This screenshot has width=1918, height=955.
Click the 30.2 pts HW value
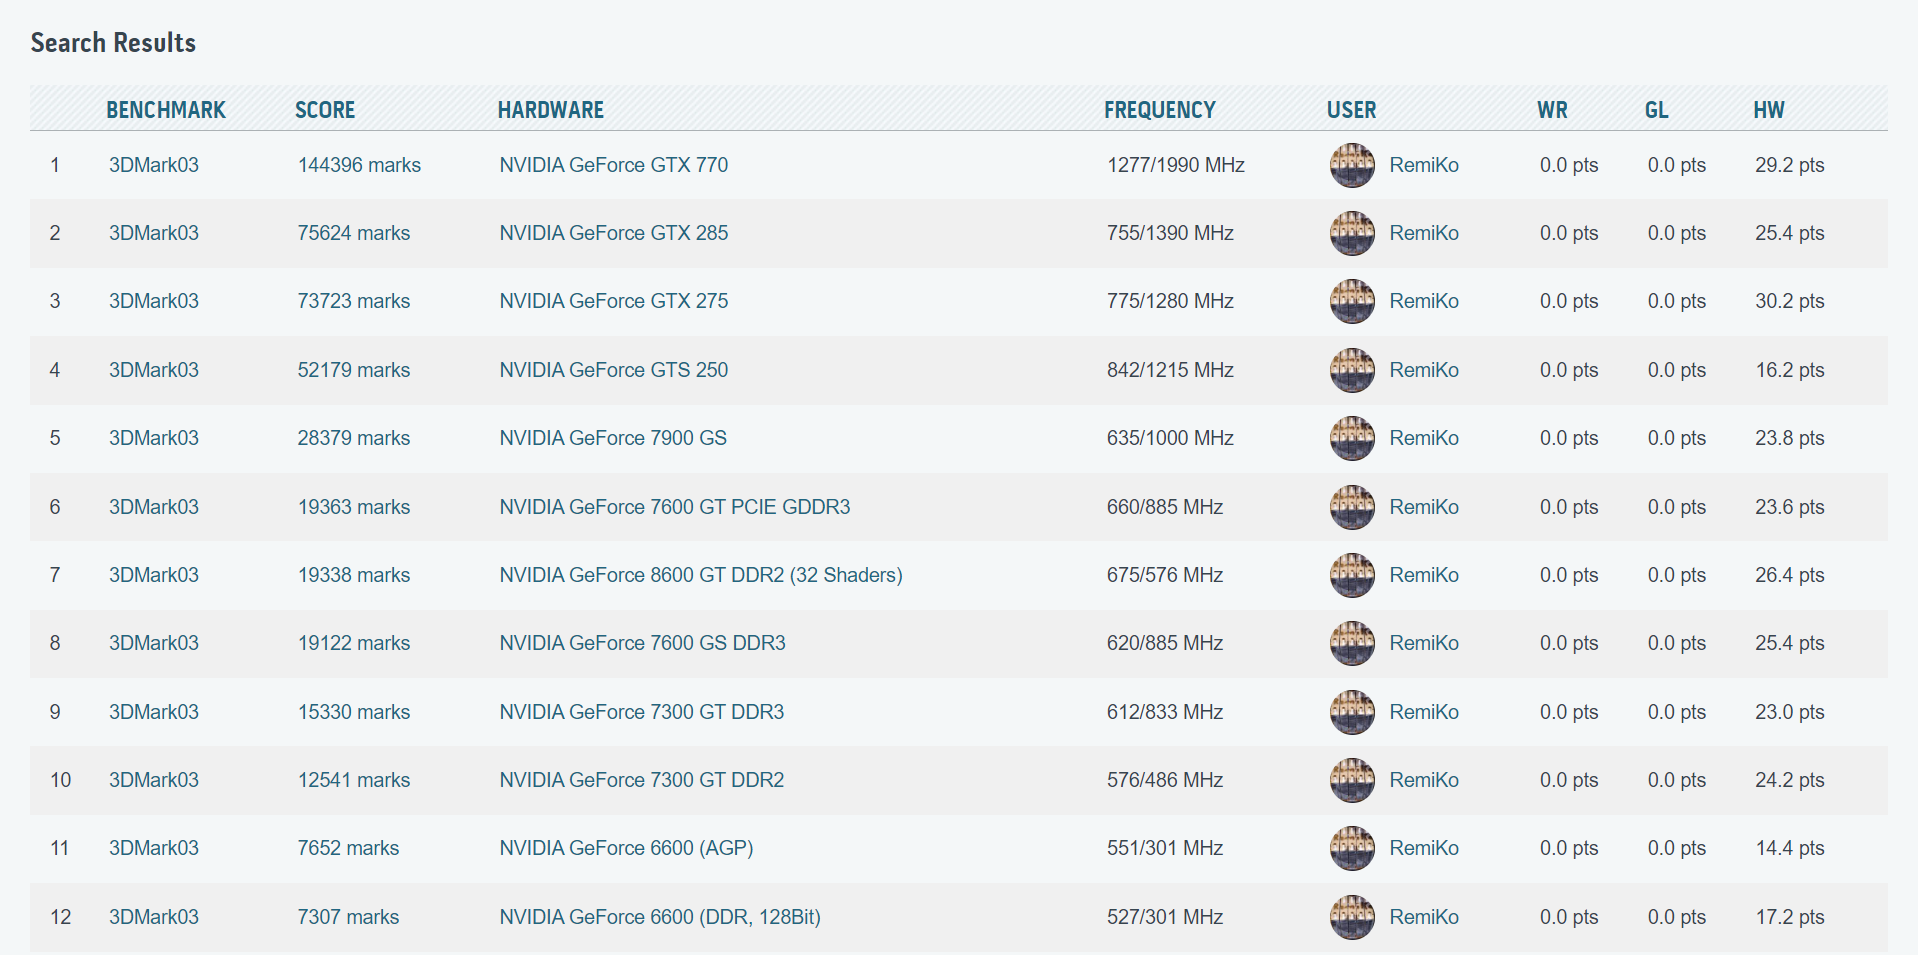[1789, 301]
